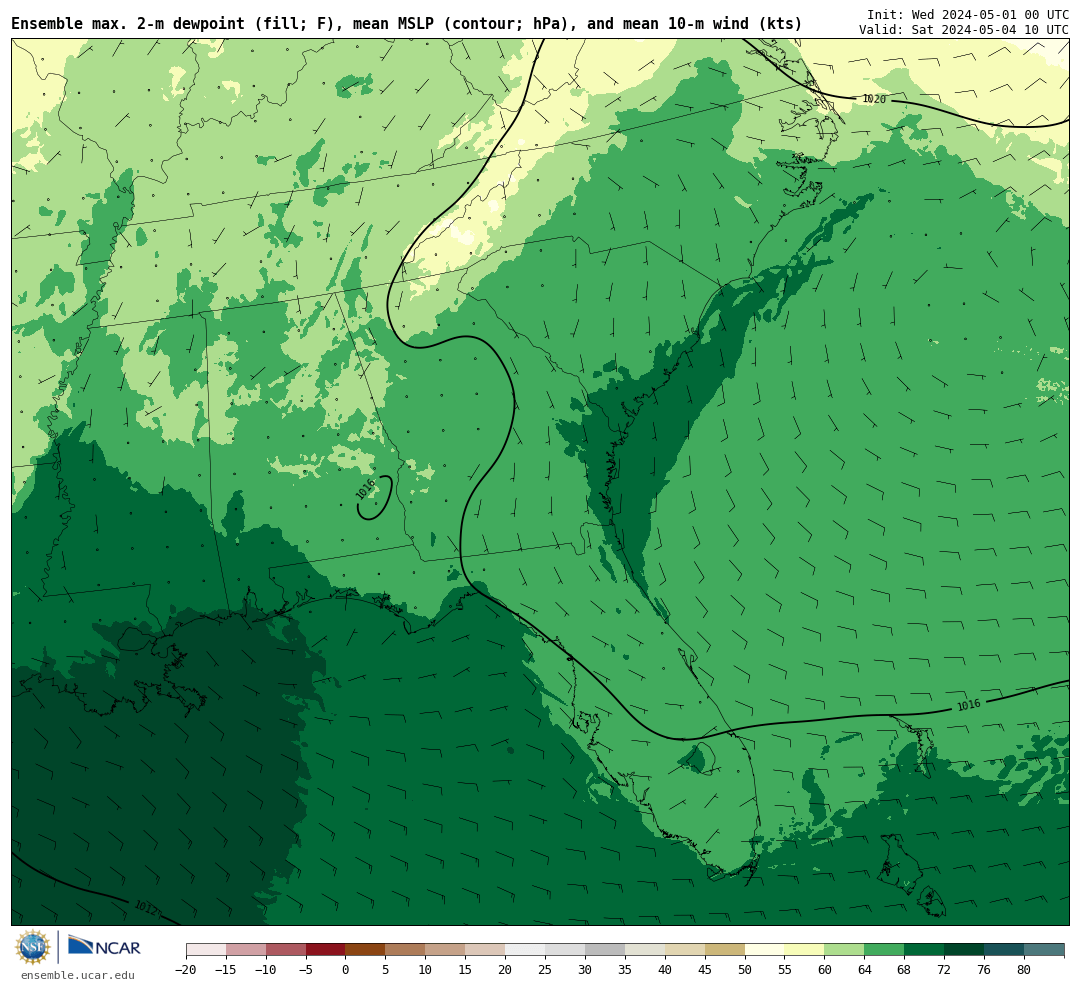This screenshot has height=988, width=1080.
Task: Pick the near-white 20 to 25 swatch
Action: coord(526,950)
